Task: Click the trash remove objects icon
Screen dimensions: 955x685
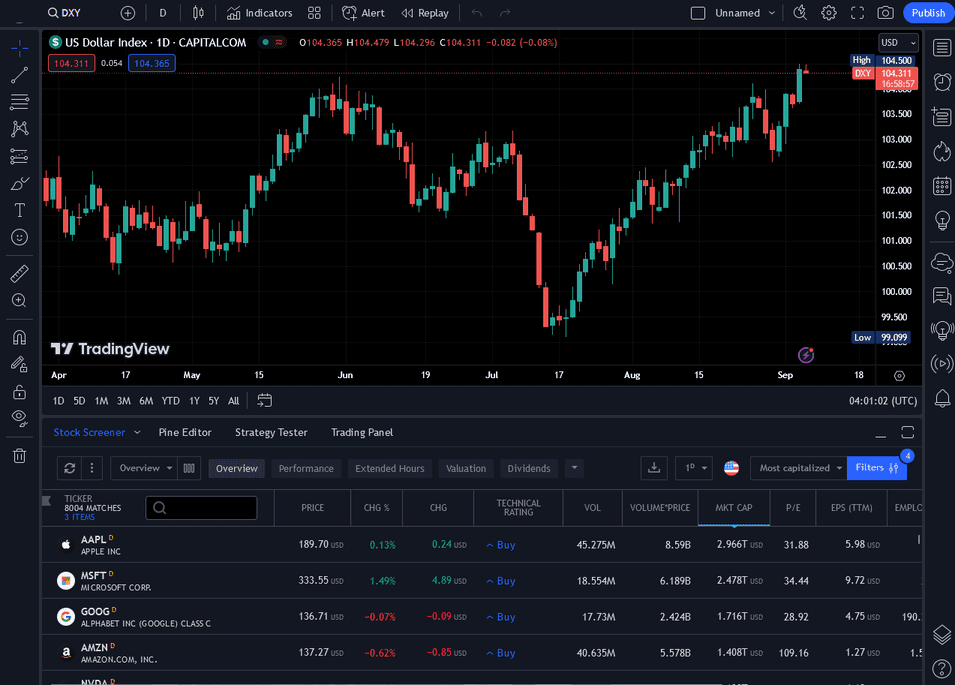Action: (x=19, y=456)
